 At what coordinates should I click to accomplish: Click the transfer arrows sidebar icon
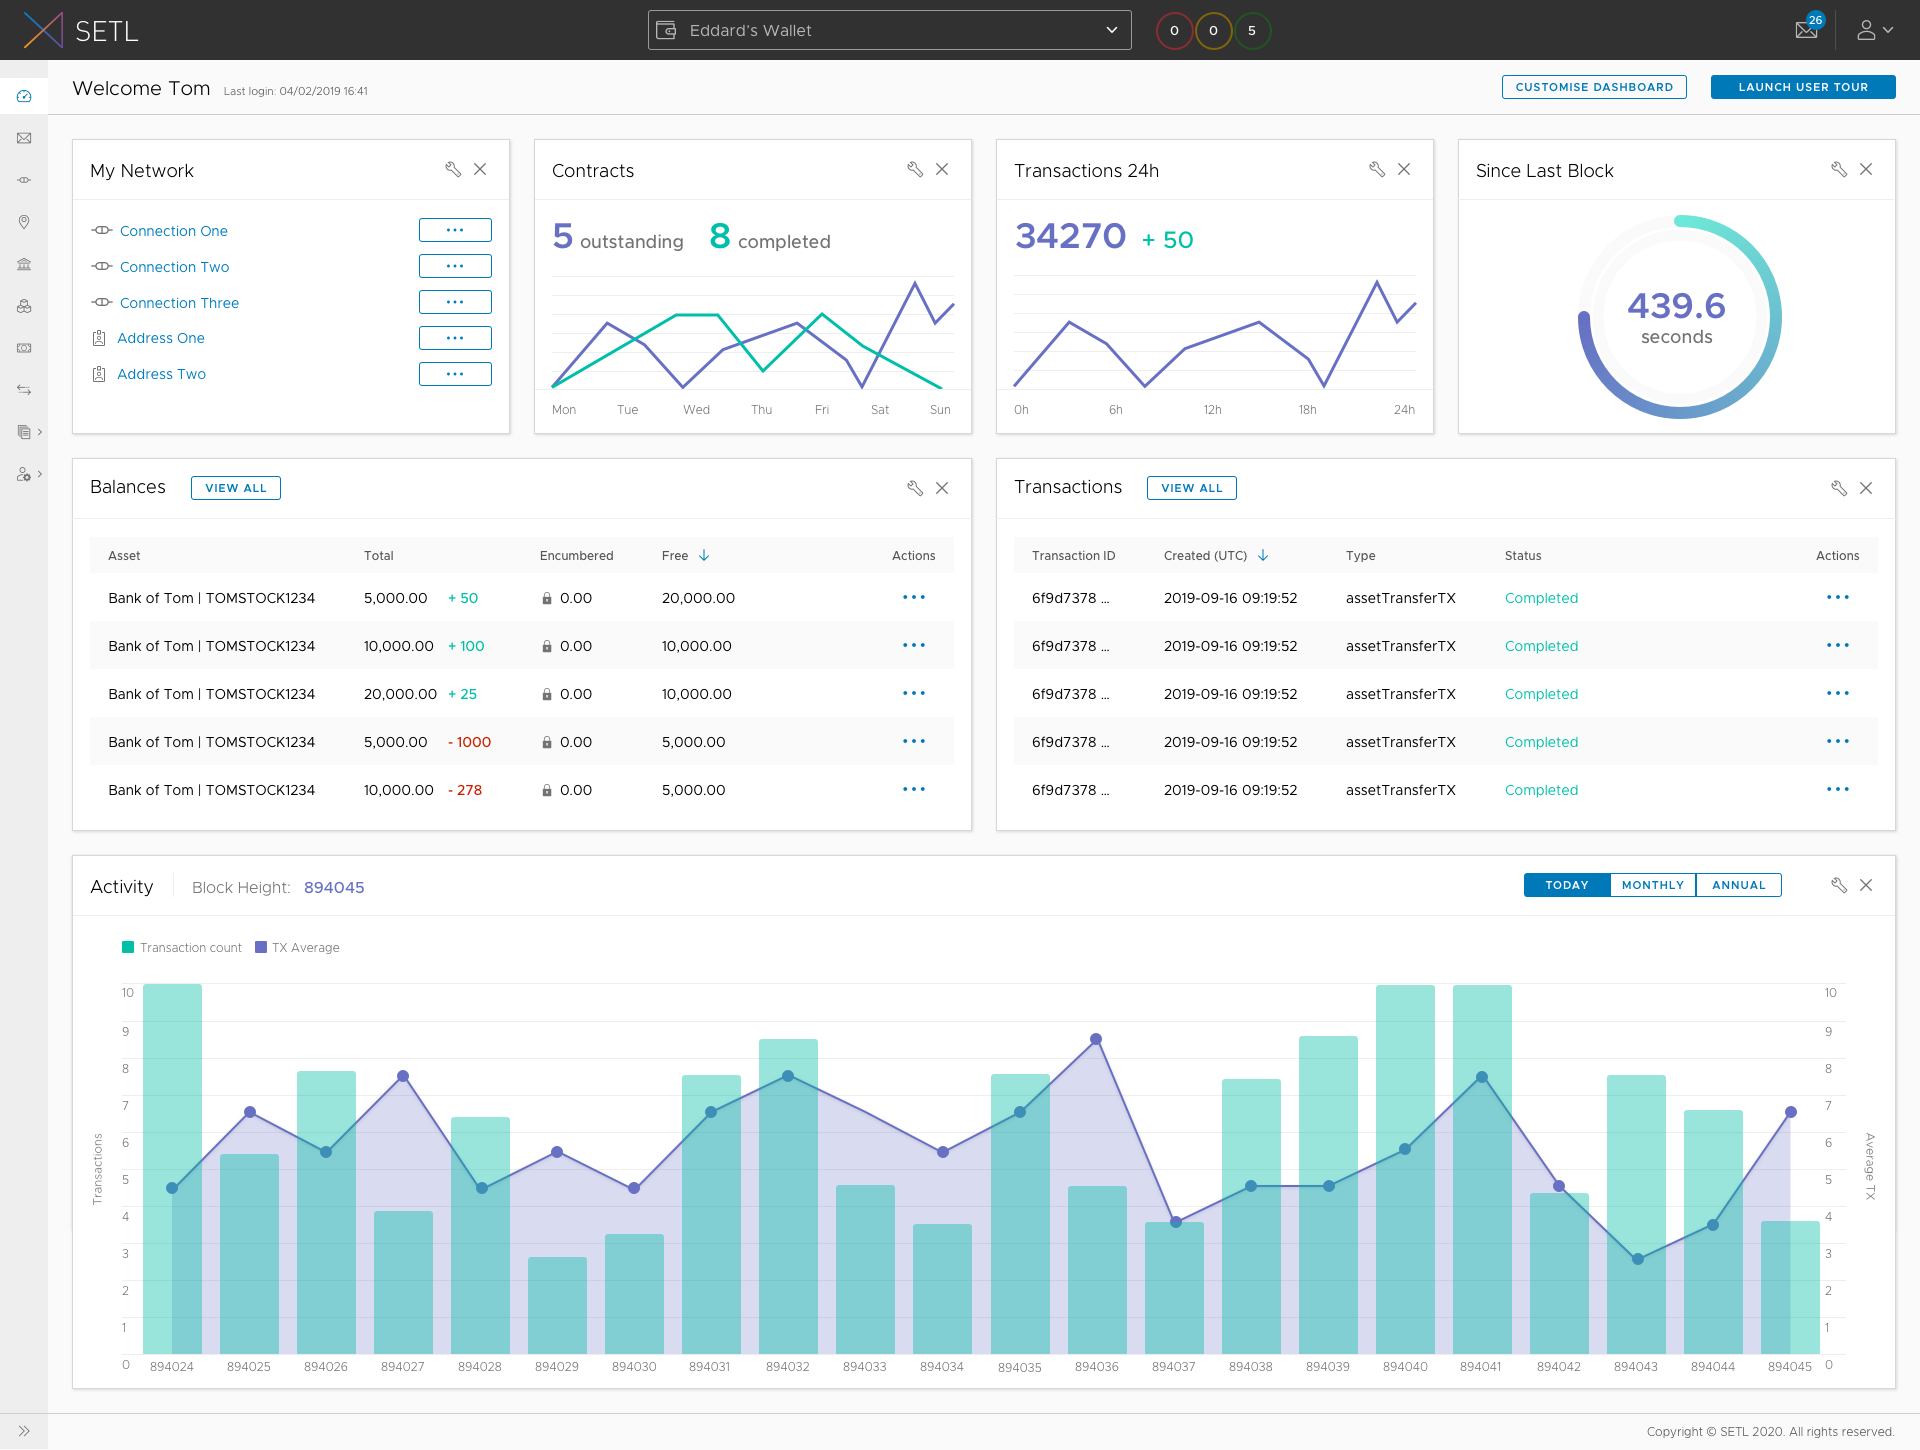(24, 390)
